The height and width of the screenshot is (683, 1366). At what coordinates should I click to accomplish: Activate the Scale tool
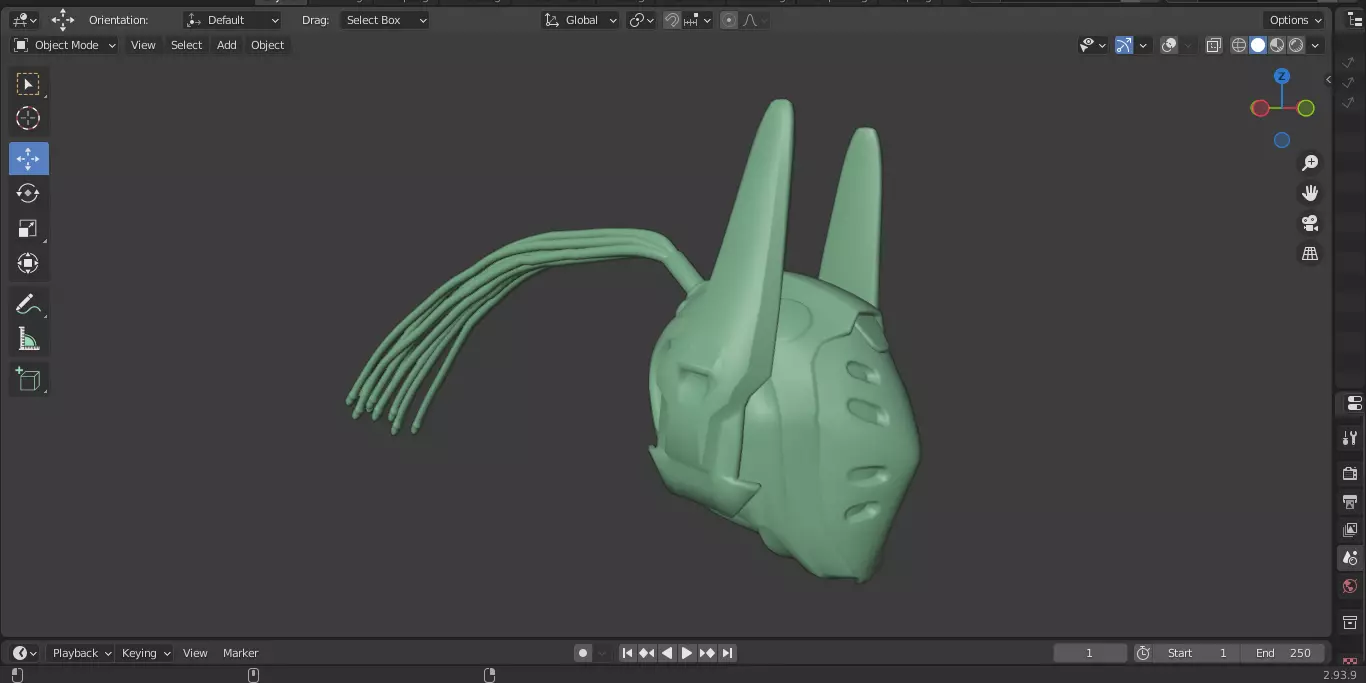[x=28, y=228]
